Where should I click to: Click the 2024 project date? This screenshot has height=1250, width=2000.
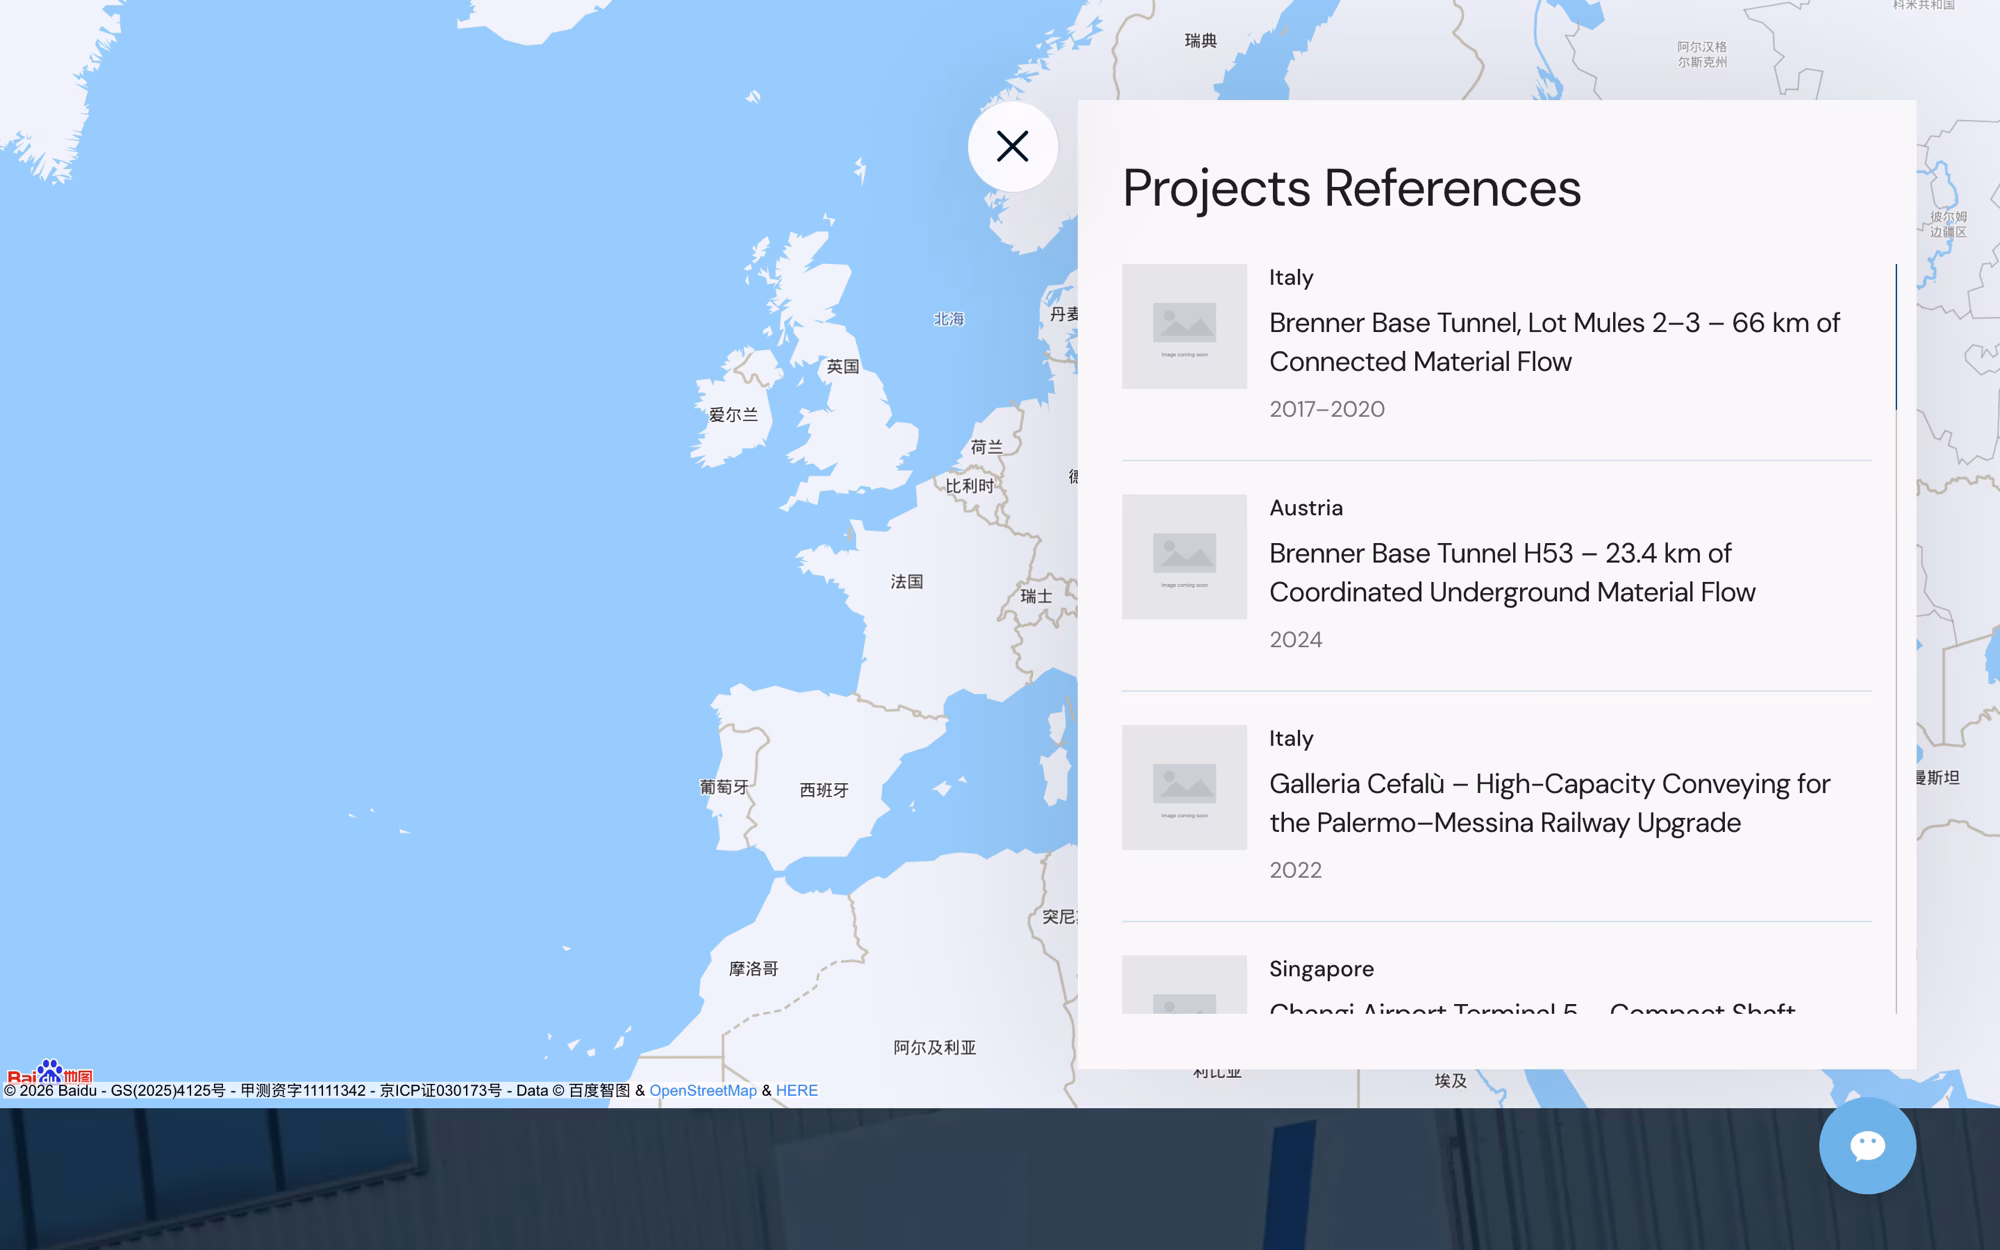click(1296, 640)
